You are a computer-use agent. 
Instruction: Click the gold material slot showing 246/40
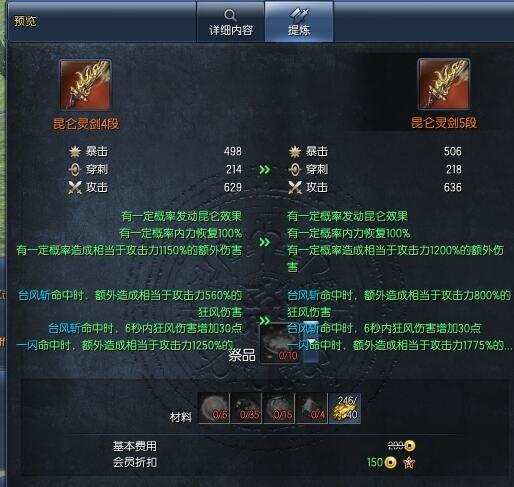tap(345, 408)
